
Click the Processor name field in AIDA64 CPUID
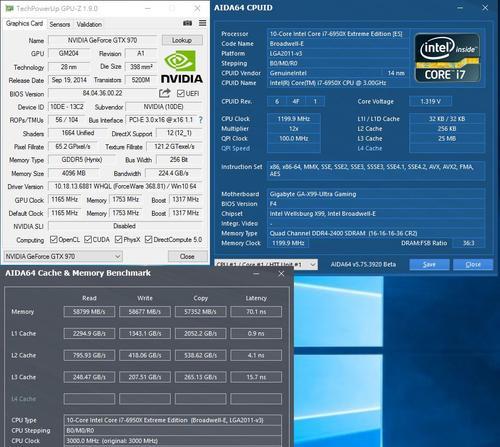[x=338, y=34]
